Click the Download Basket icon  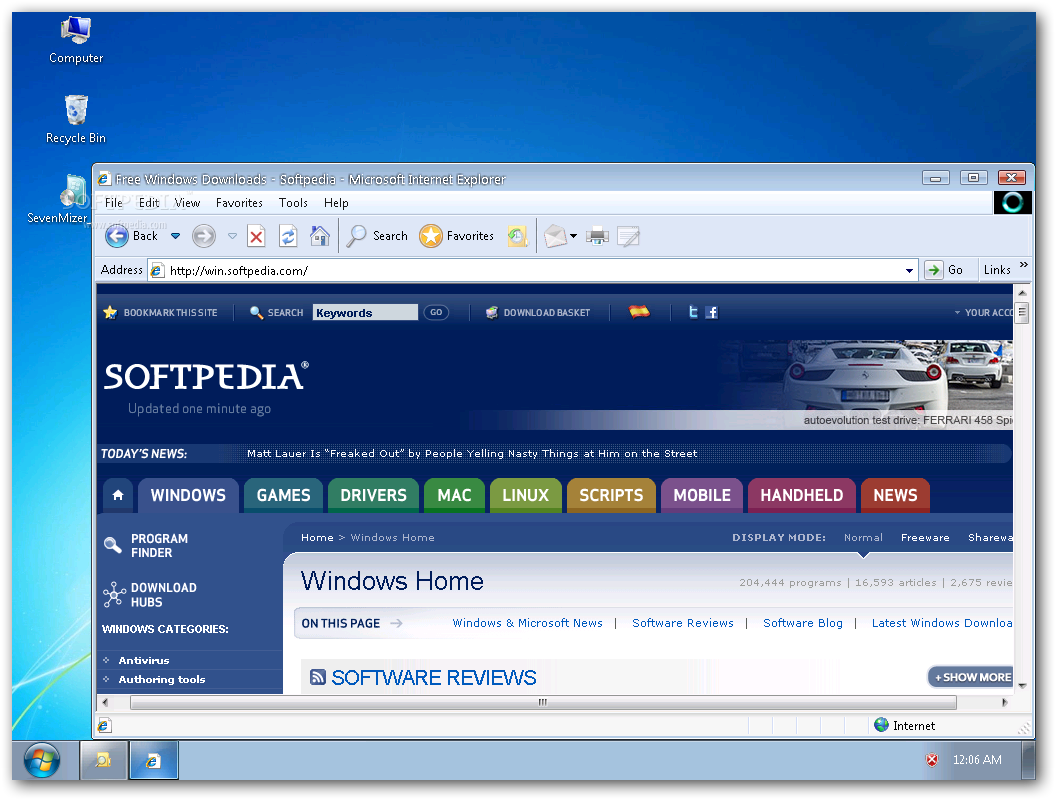click(492, 312)
